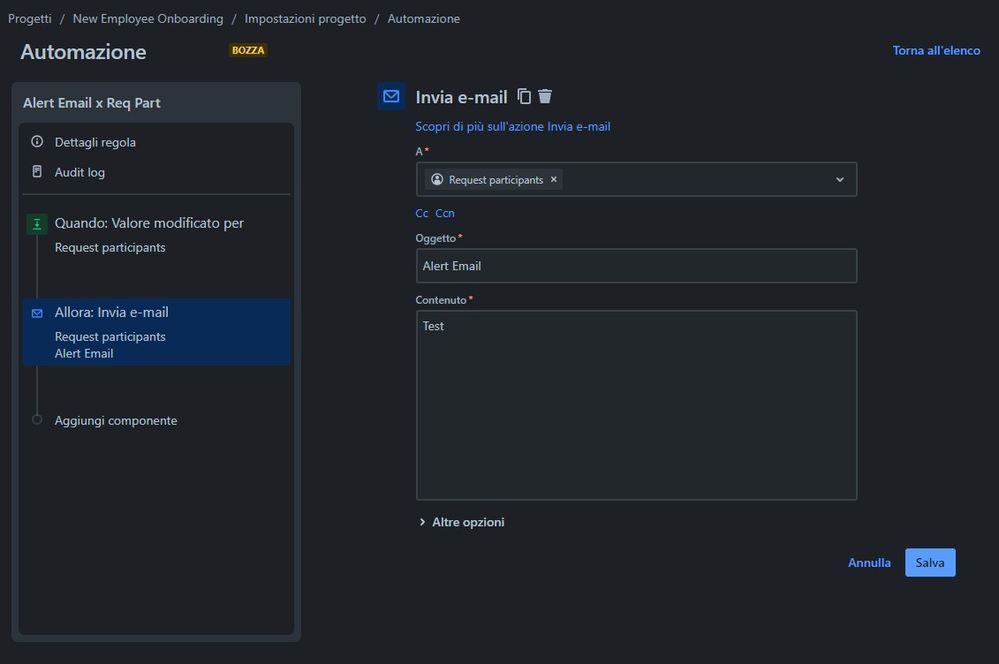999x664 pixels.
Task: Click the Aggiungi componente circle marker
Action: (x=37, y=420)
